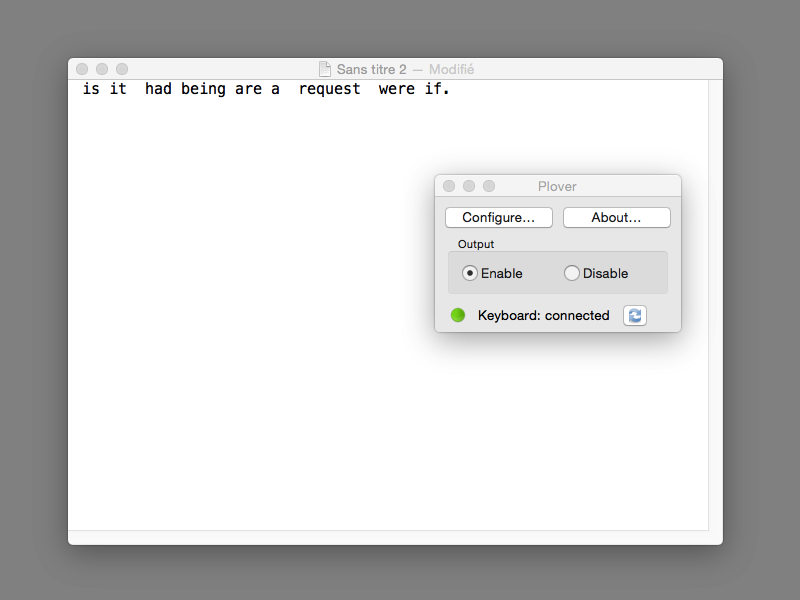This screenshot has height=600, width=800.
Task: Click the word "had" in the document
Action: pos(158,89)
